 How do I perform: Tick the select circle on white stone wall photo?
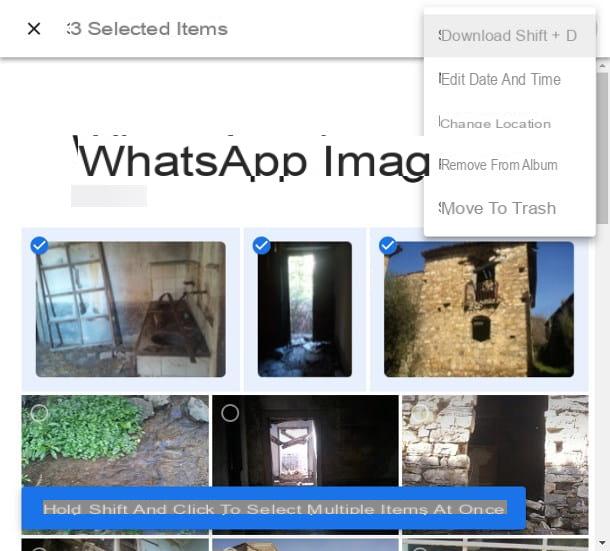(420, 413)
